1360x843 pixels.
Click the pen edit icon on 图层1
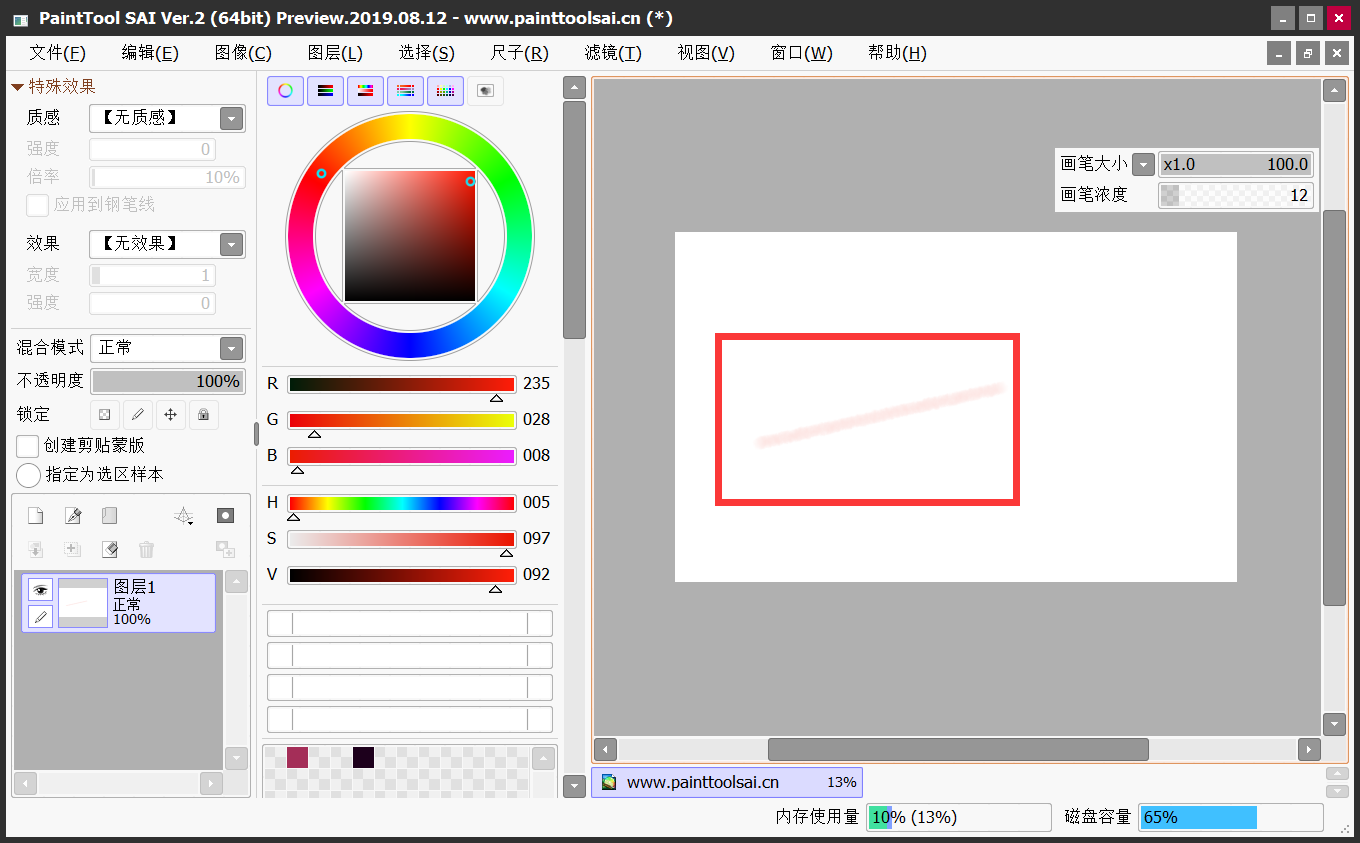tap(40, 617)
